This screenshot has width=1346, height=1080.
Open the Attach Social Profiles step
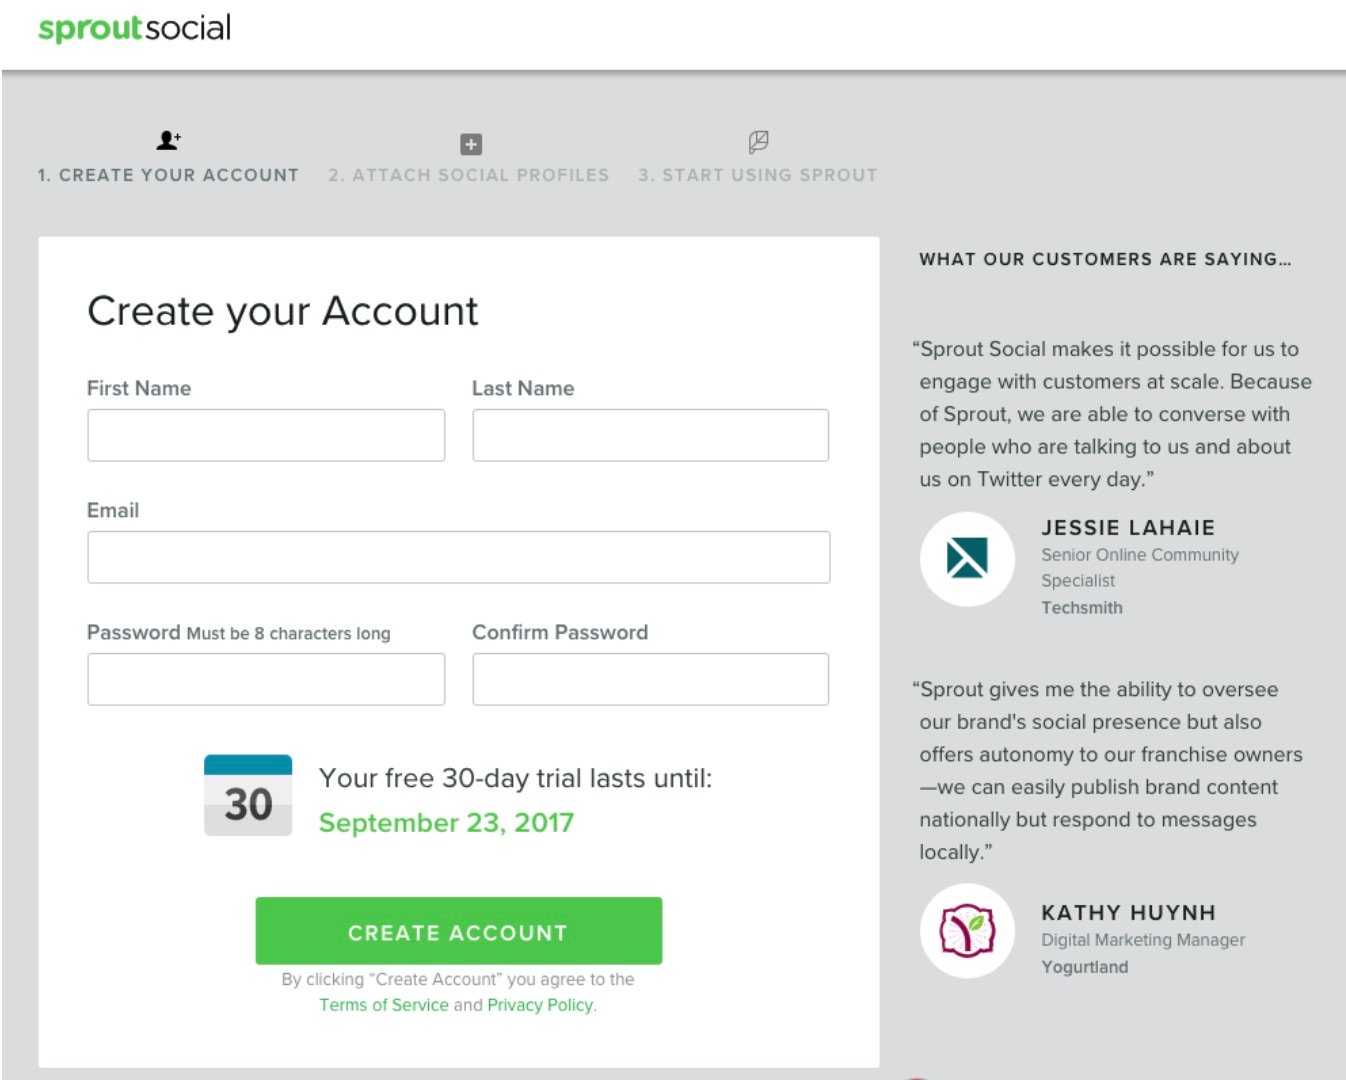[x=470, y=175]
